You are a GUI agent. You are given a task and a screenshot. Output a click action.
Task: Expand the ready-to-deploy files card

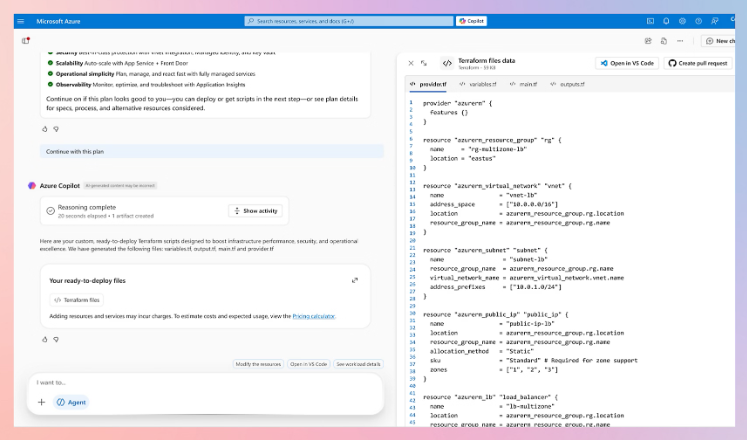pos(354,280)
